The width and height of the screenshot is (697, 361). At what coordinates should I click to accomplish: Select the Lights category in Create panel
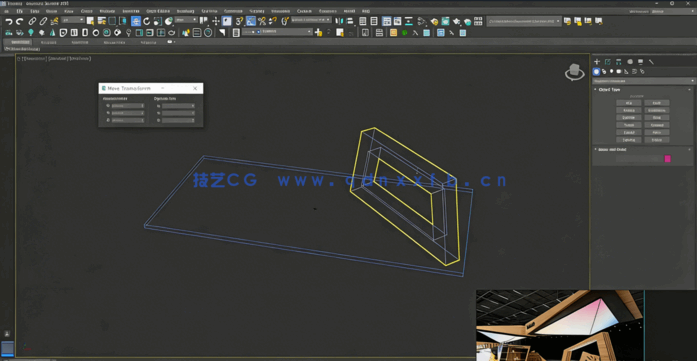pos(611,71)
